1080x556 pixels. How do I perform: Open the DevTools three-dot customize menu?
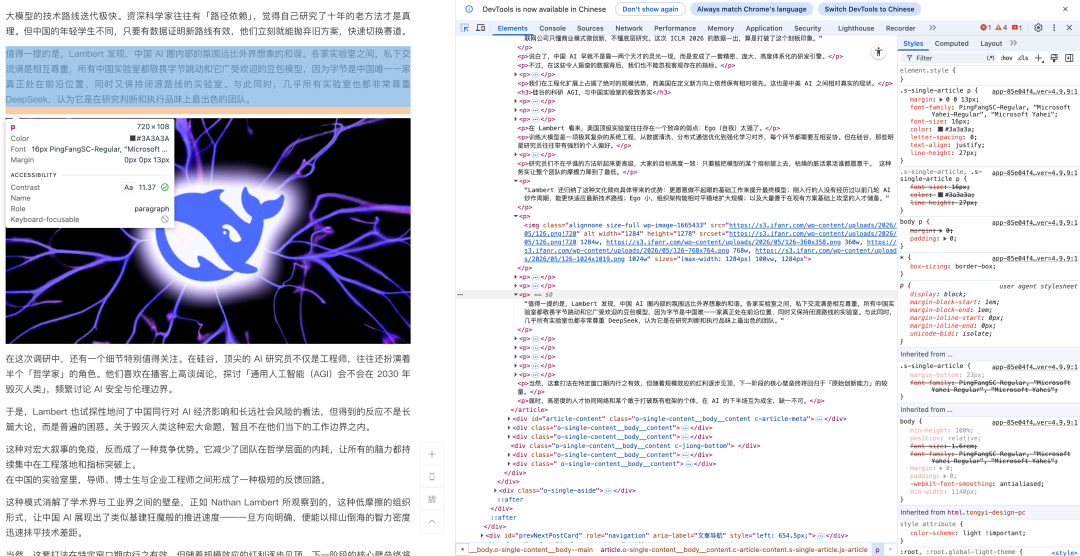point(1053,28)
